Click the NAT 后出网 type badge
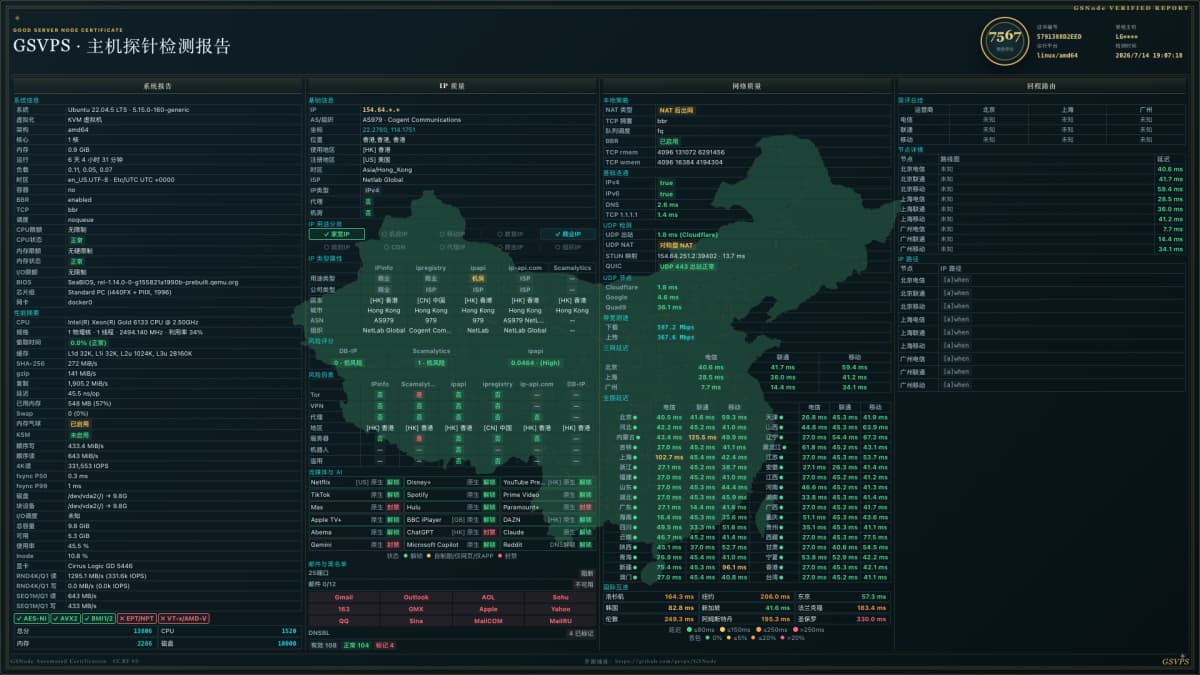Viewport: 1200px width, 675px height. coord(676,109)
